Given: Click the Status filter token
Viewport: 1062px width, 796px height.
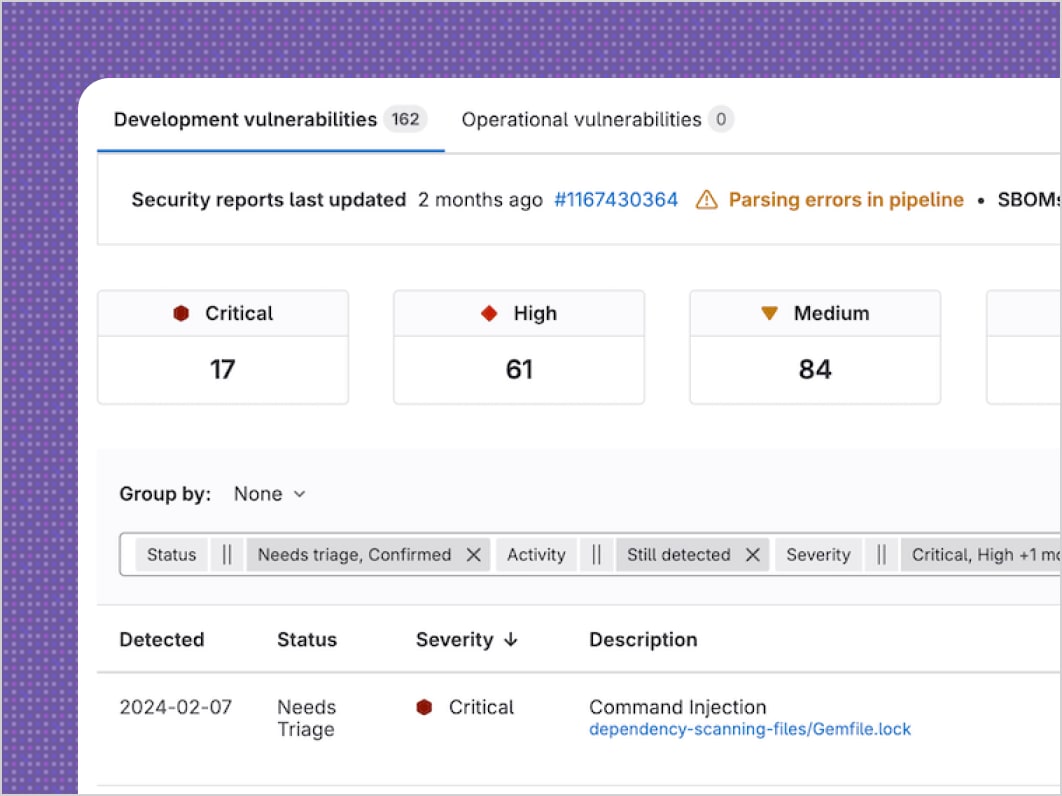Looking at the screenshot, I should pos(171,555).
